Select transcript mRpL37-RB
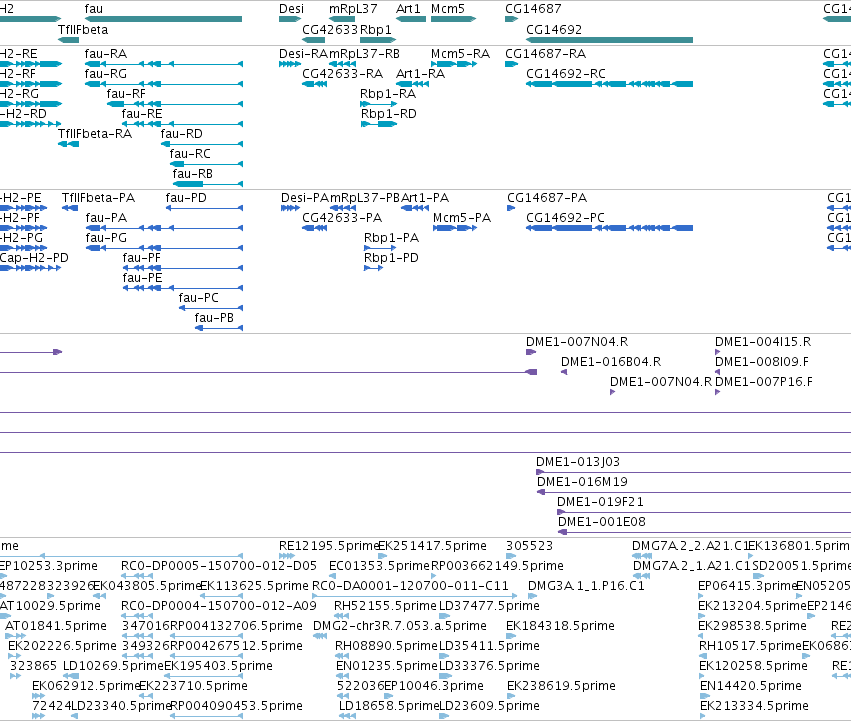Screen dimensions: 851x721 364,54
